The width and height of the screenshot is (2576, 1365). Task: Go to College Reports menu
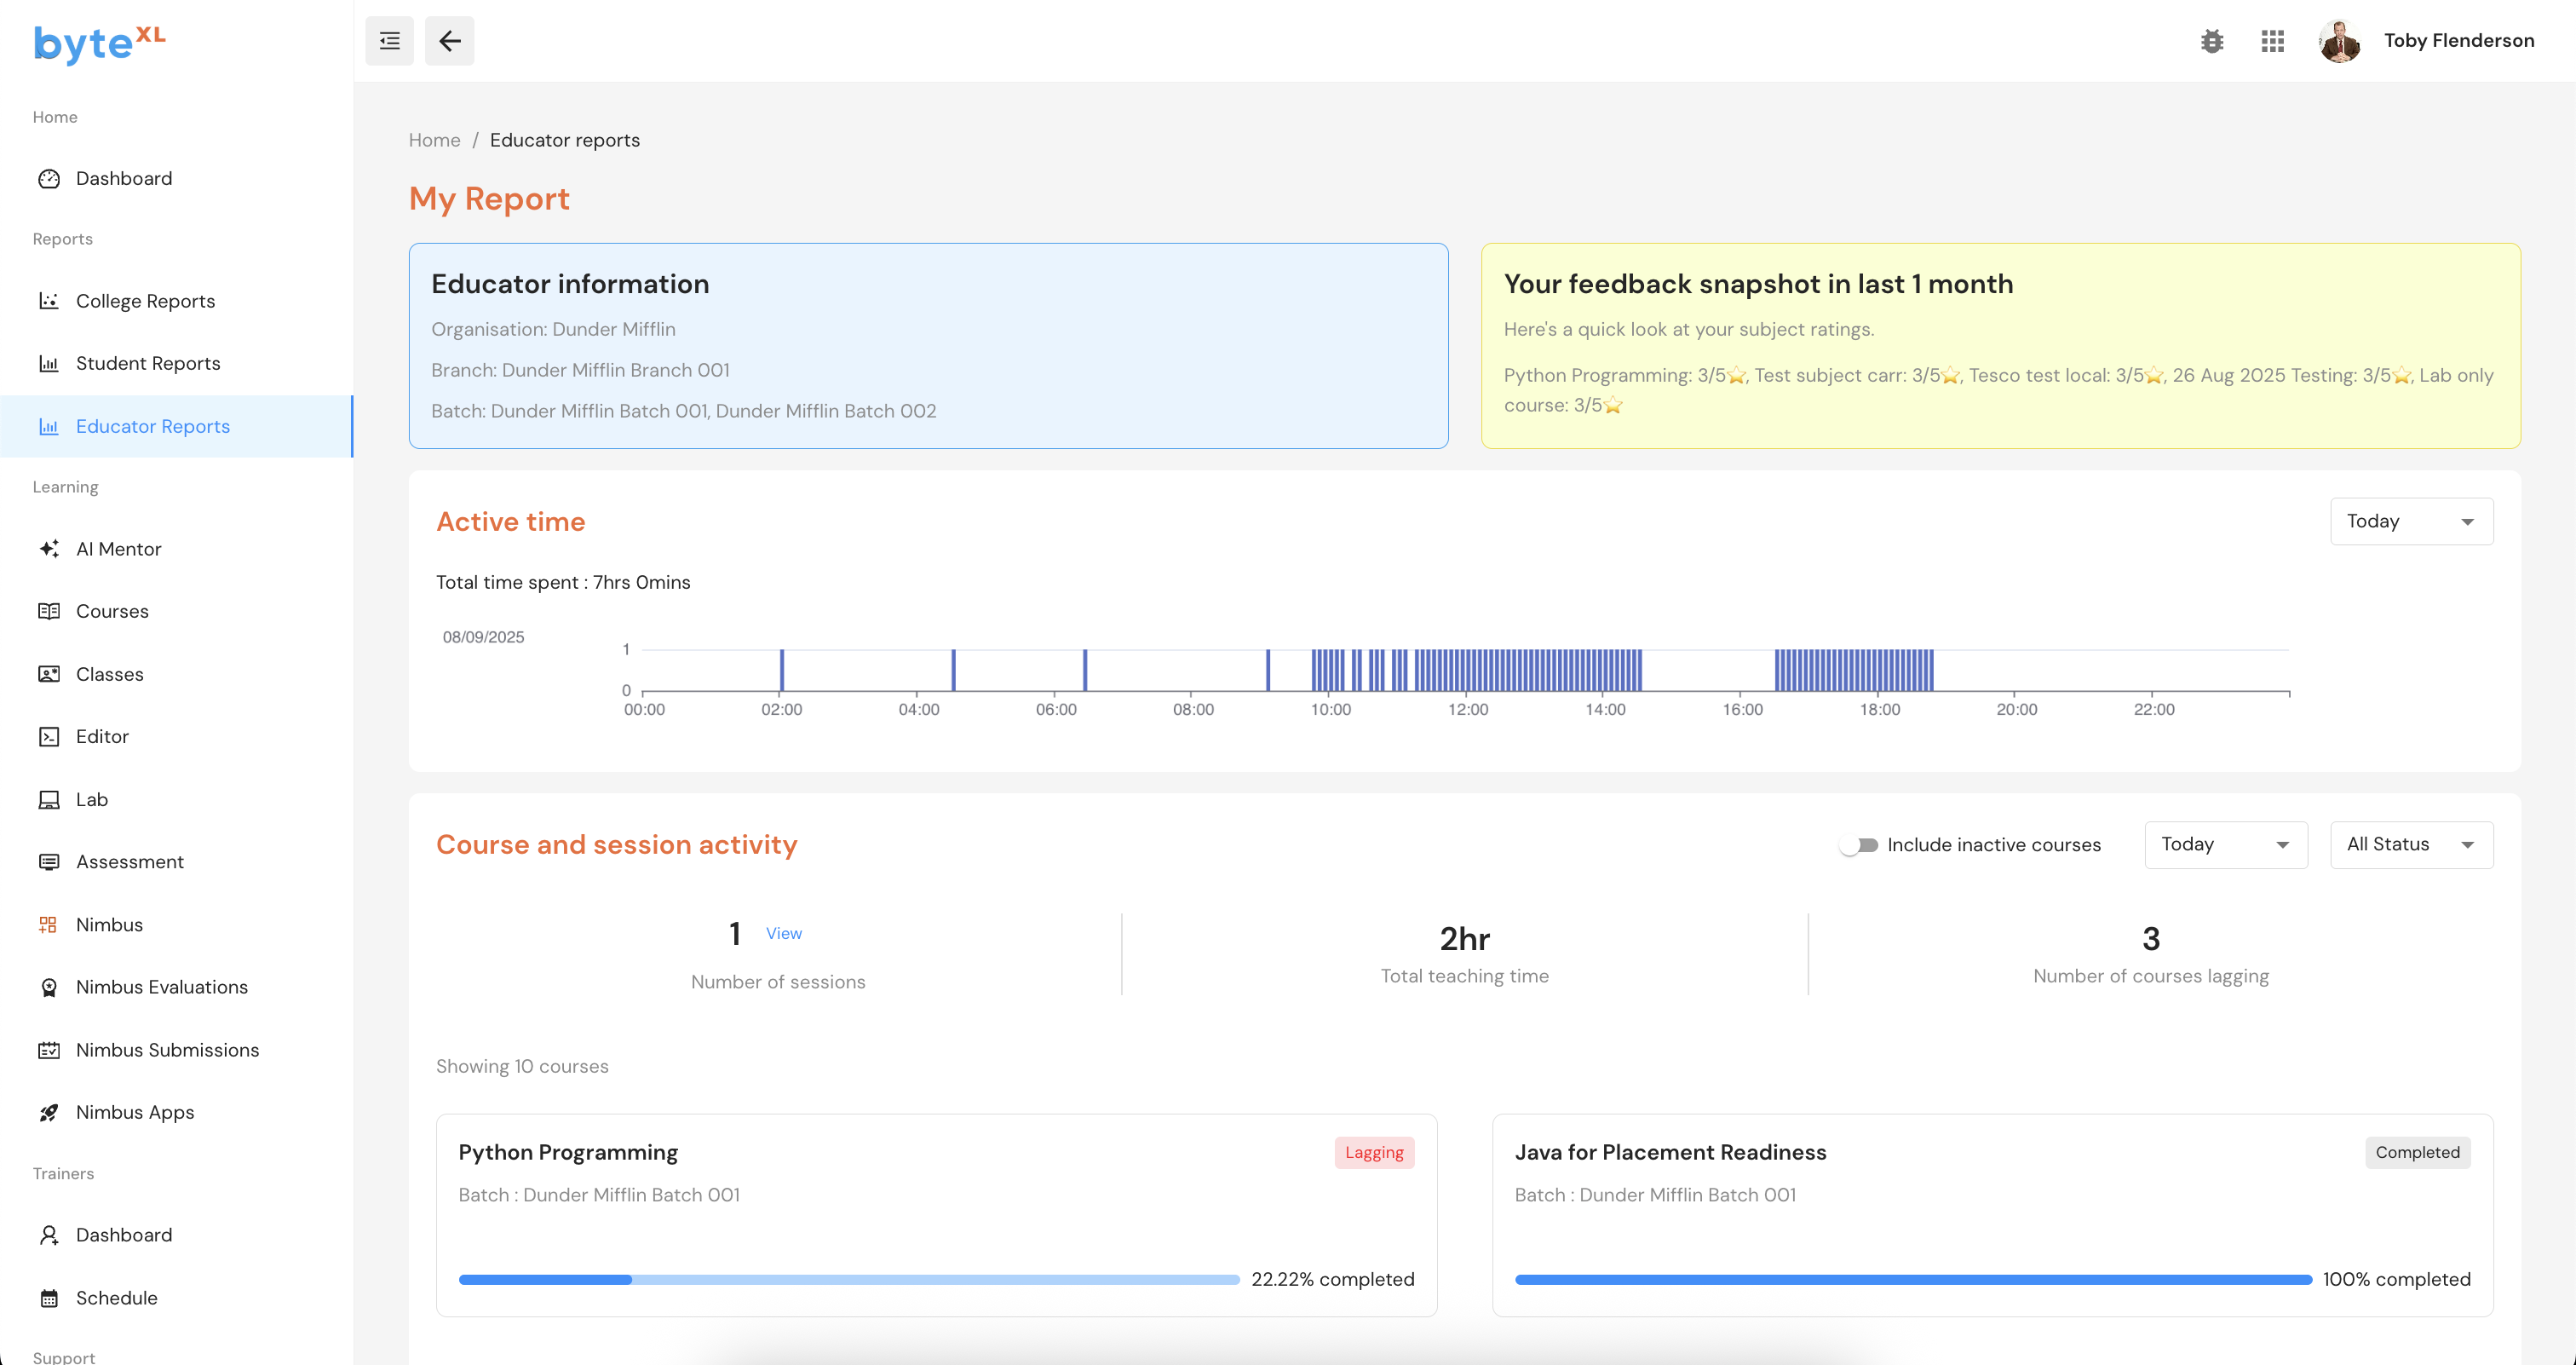pyautogui.click(x=145, y=301)
